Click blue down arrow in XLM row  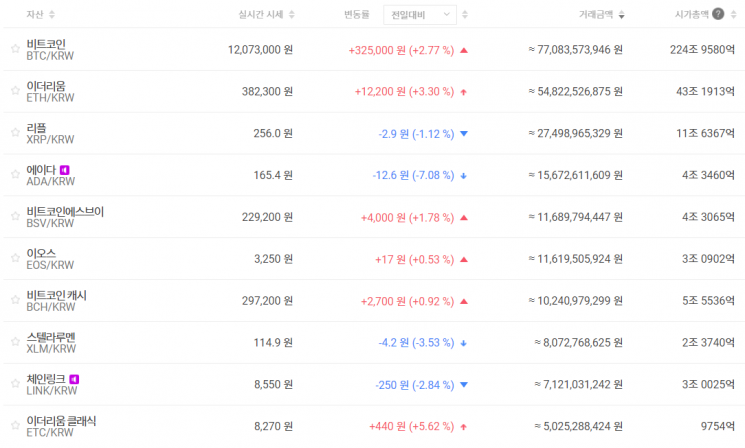point(464,343)
